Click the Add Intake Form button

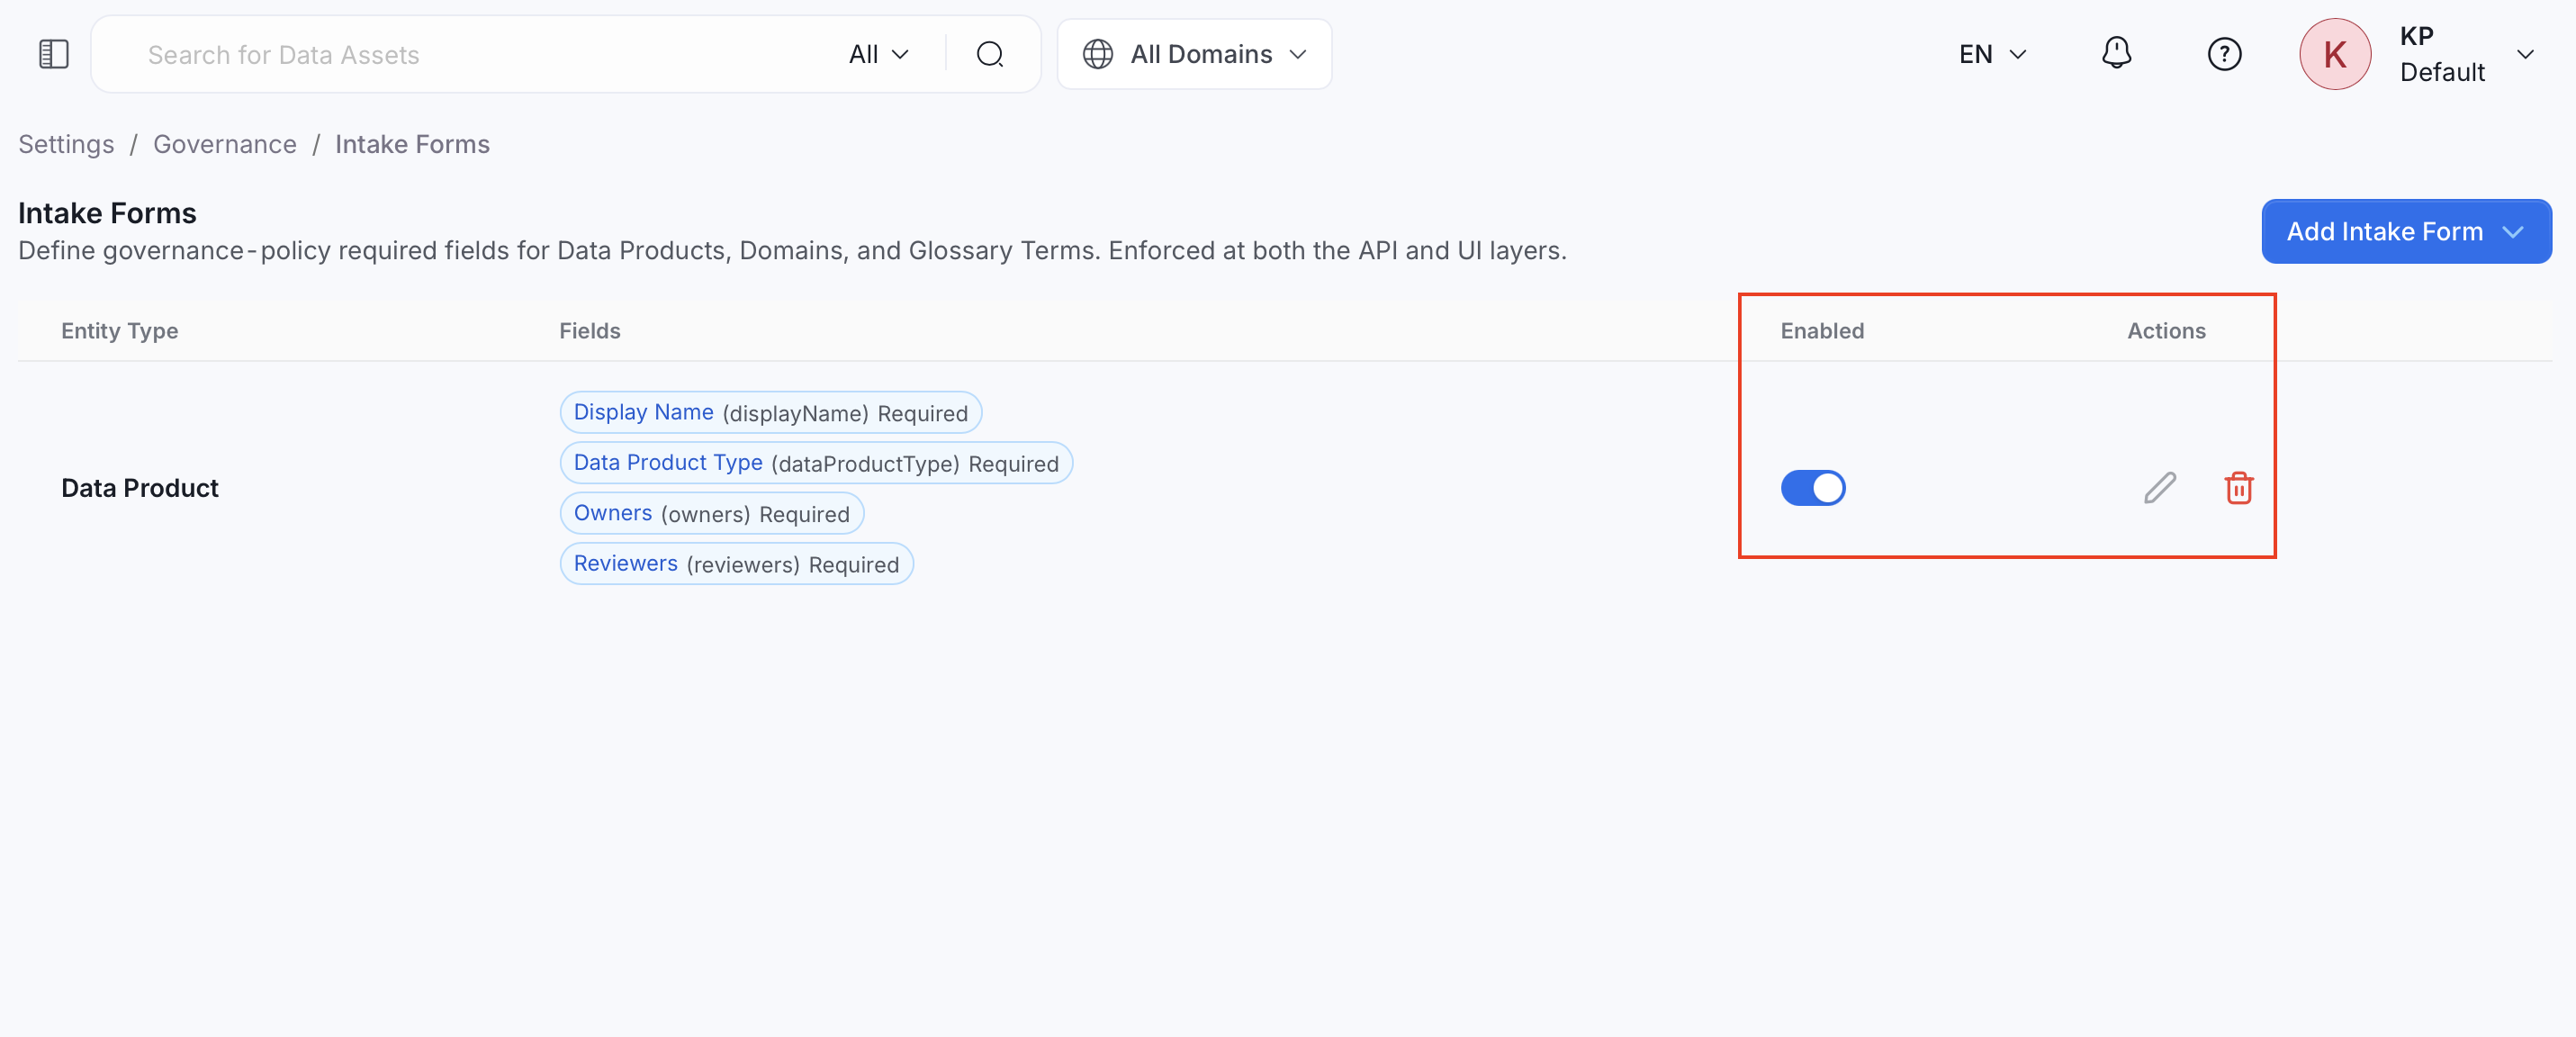point(2406,231)
